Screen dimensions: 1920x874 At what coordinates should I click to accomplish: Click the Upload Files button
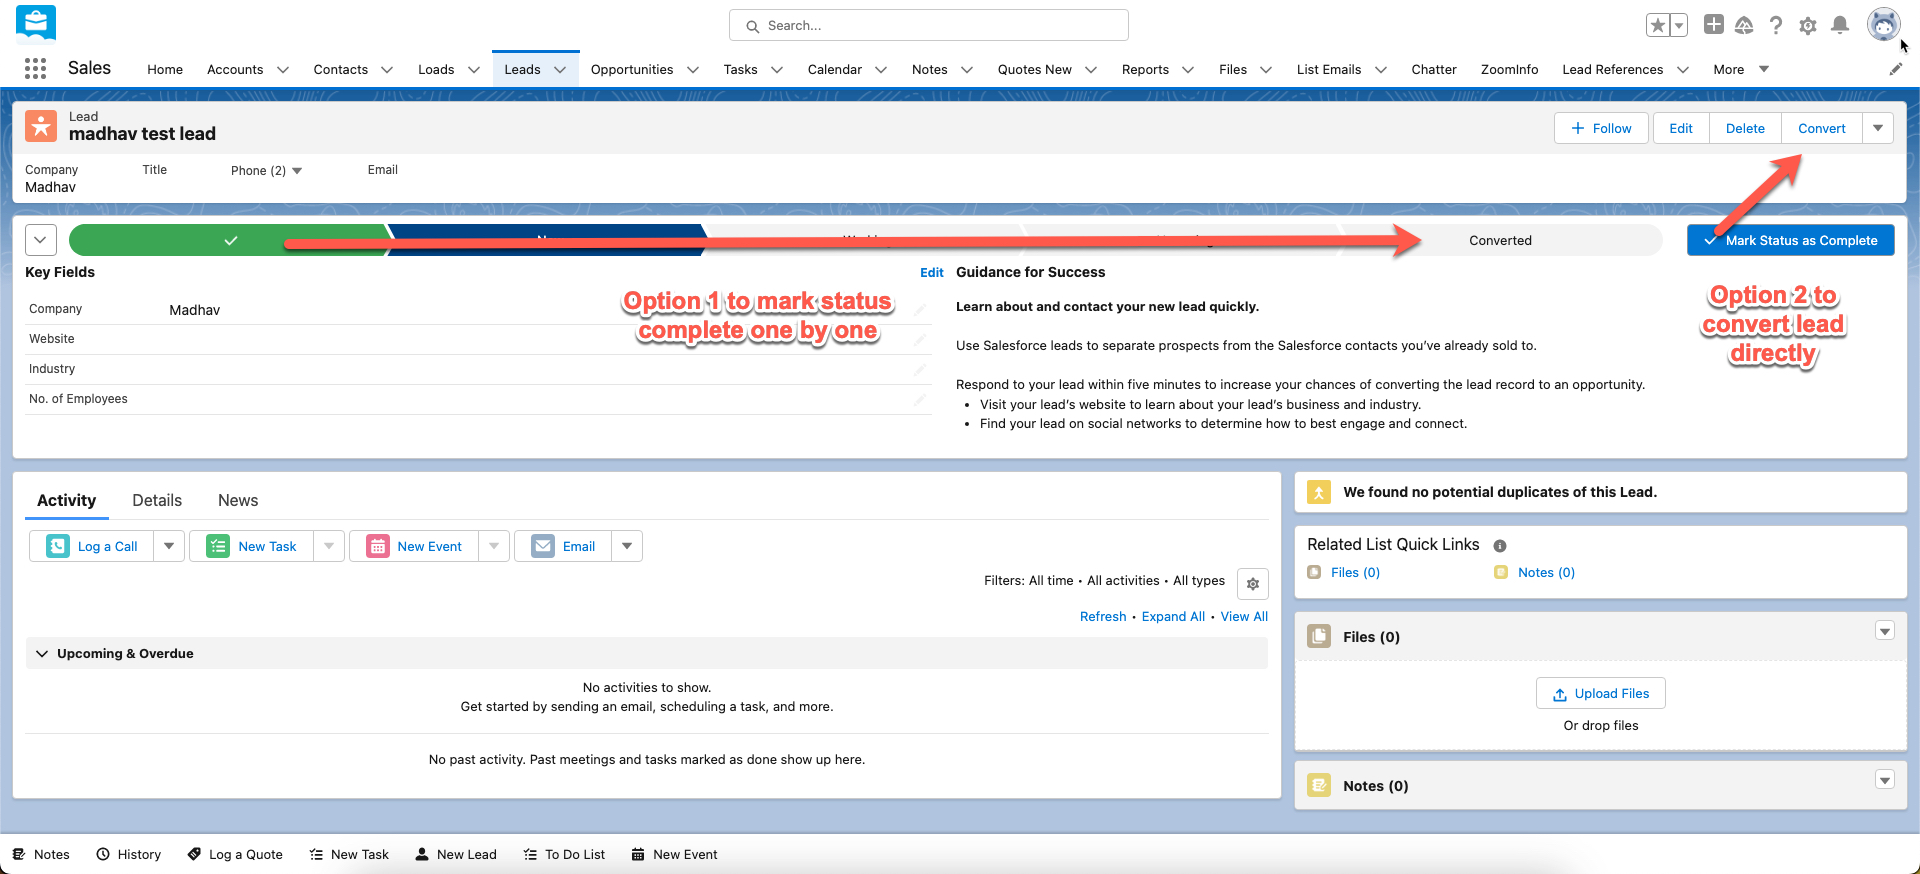(1601, 693)
